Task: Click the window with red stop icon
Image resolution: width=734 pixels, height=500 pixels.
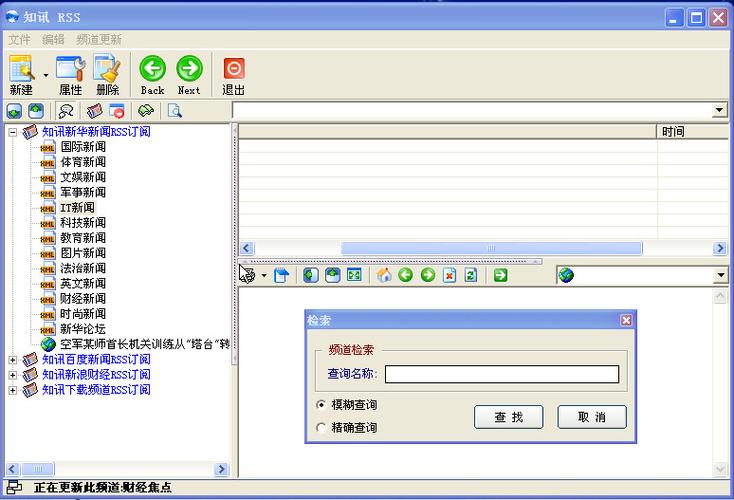Action: (117, 111)
